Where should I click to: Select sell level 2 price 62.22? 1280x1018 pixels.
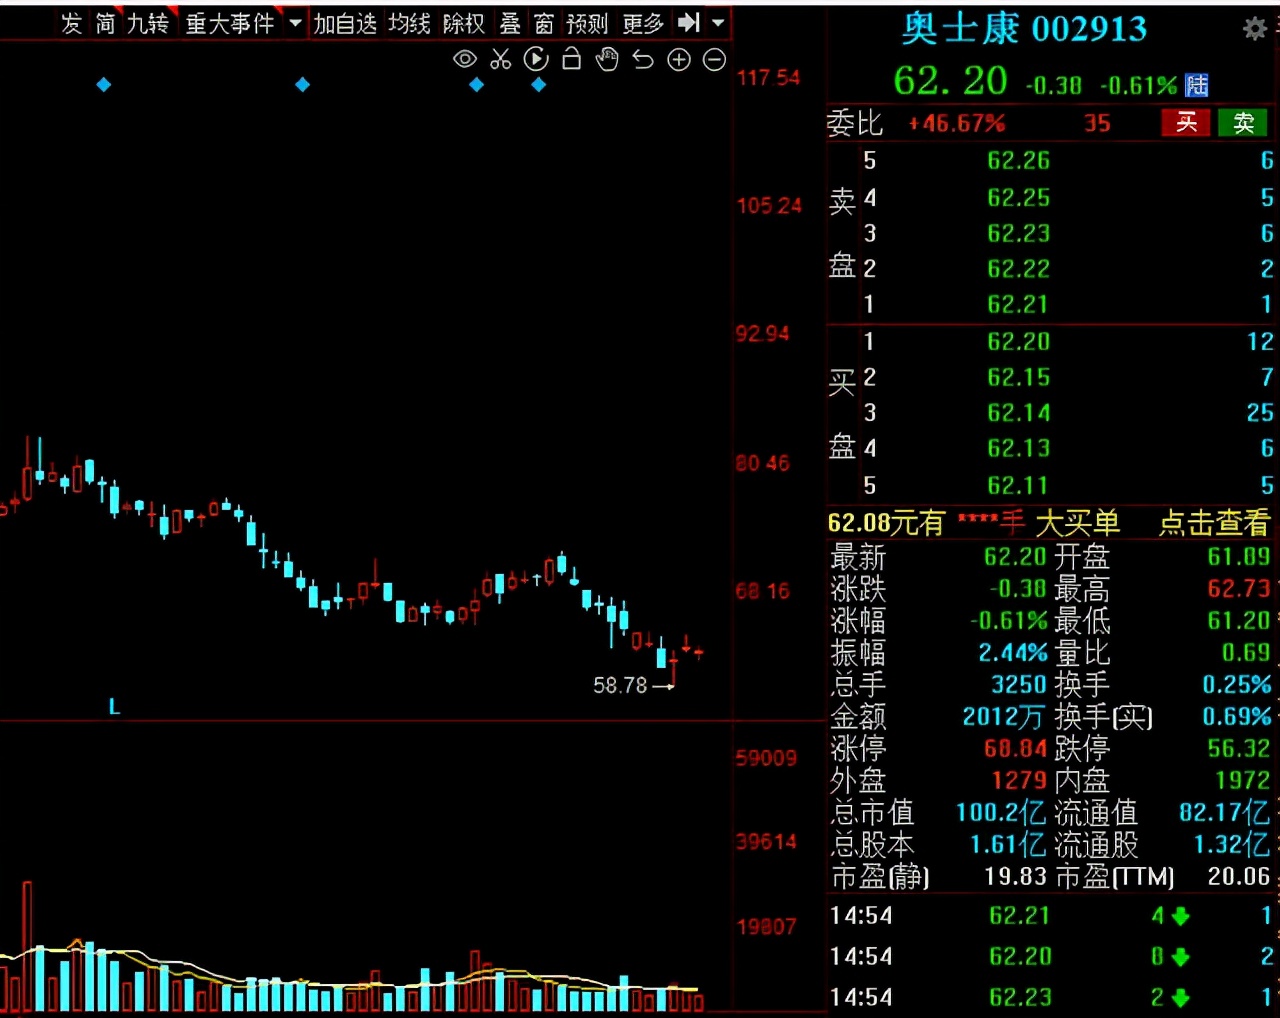(1019, 269)
